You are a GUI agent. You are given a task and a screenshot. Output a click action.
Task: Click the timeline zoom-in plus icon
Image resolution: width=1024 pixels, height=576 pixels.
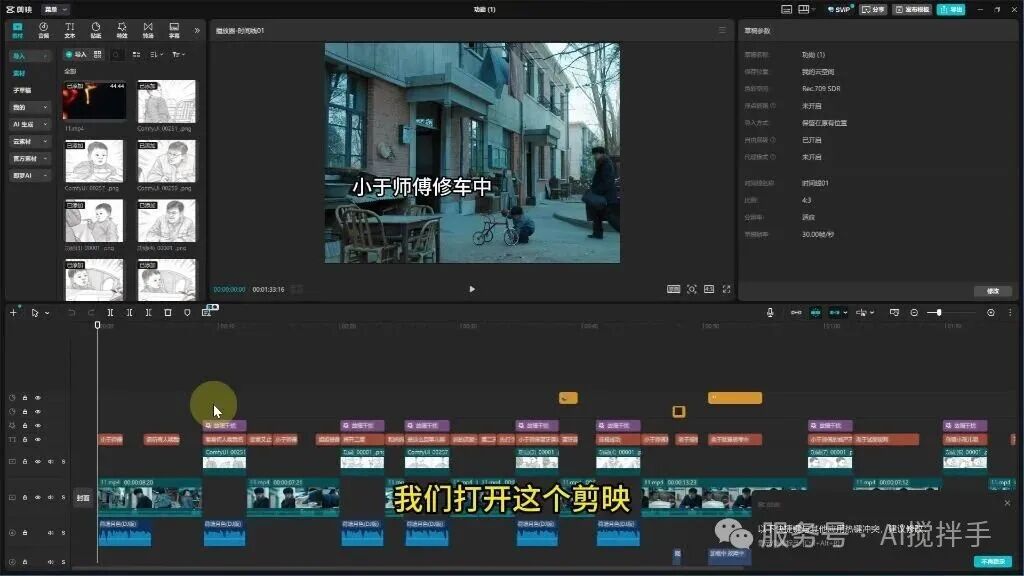click(x=991, y=313)
